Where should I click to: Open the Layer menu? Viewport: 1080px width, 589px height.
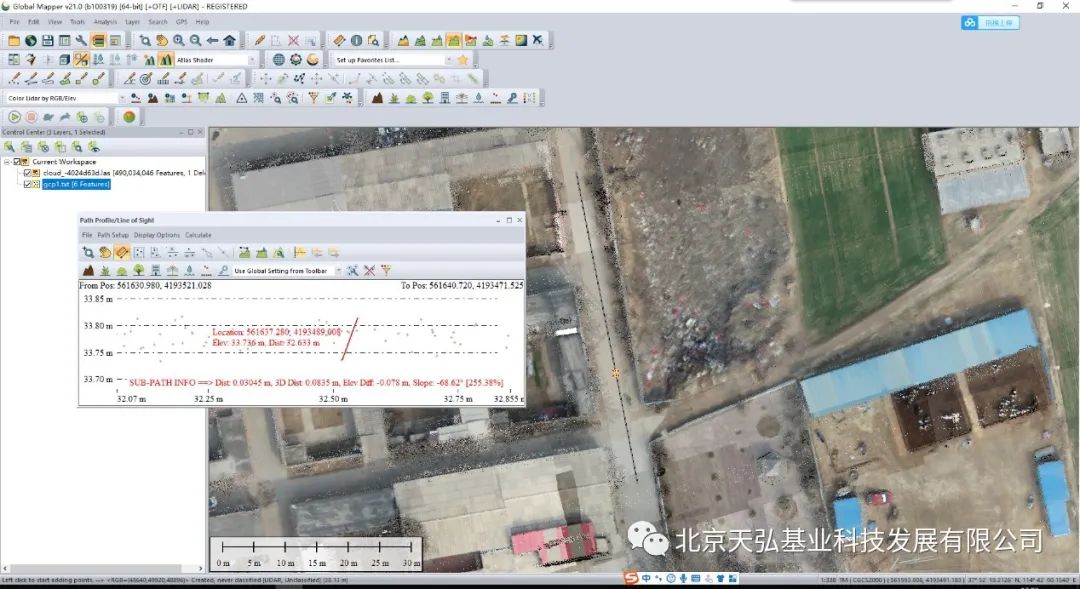click(132, 22)
